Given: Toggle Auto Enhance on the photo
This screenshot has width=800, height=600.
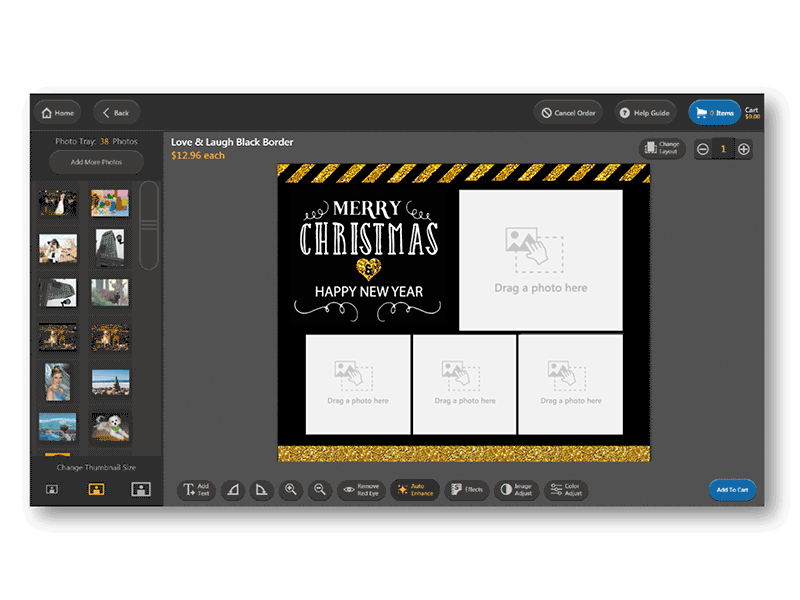Looking at the screenshot, I should [414, 490].
